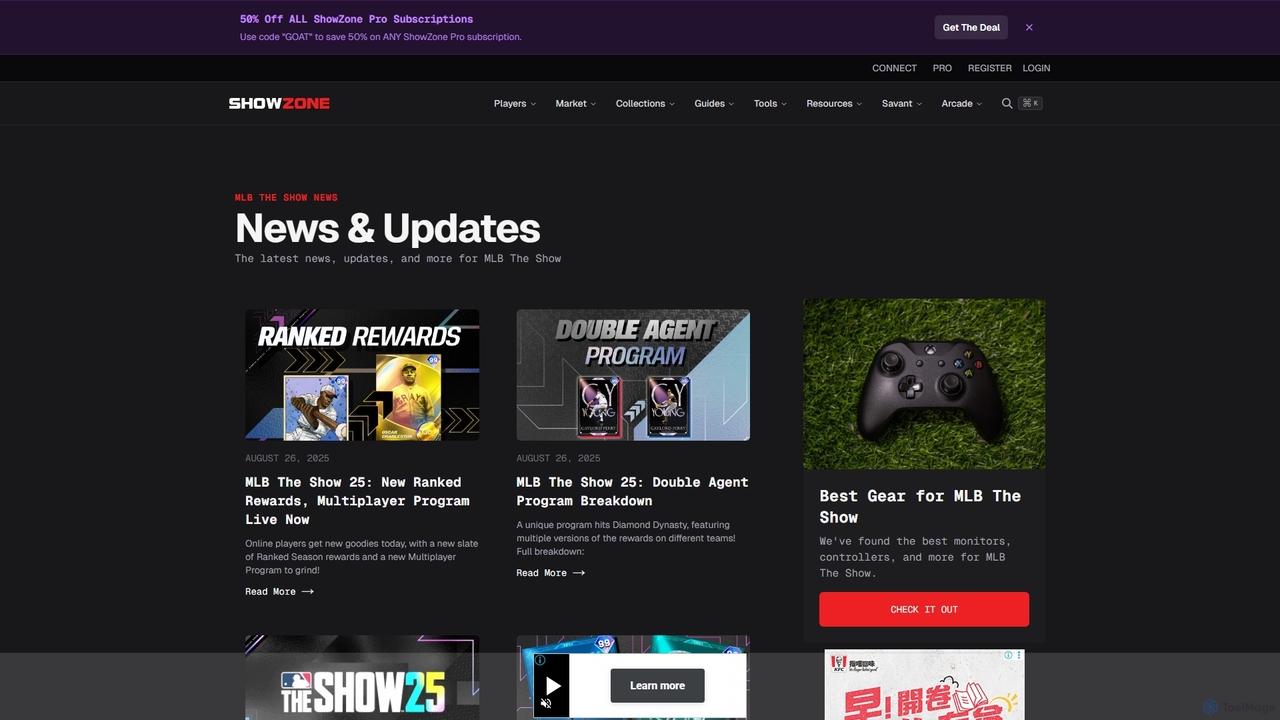Open the KFC ad banner
Viewport: 1280px width, 720px height.
[x=924, y=685]
